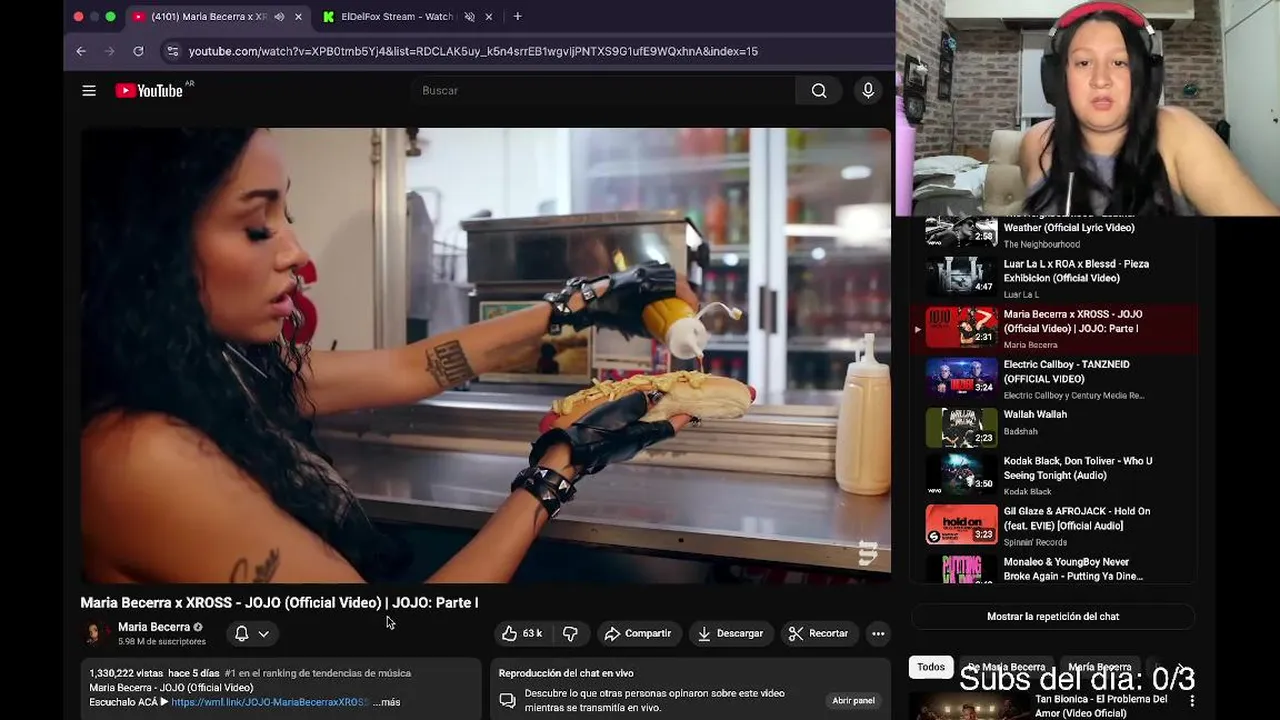Click the video title JOJO Official Video
Screen dimensions: 1280x720
279,603
